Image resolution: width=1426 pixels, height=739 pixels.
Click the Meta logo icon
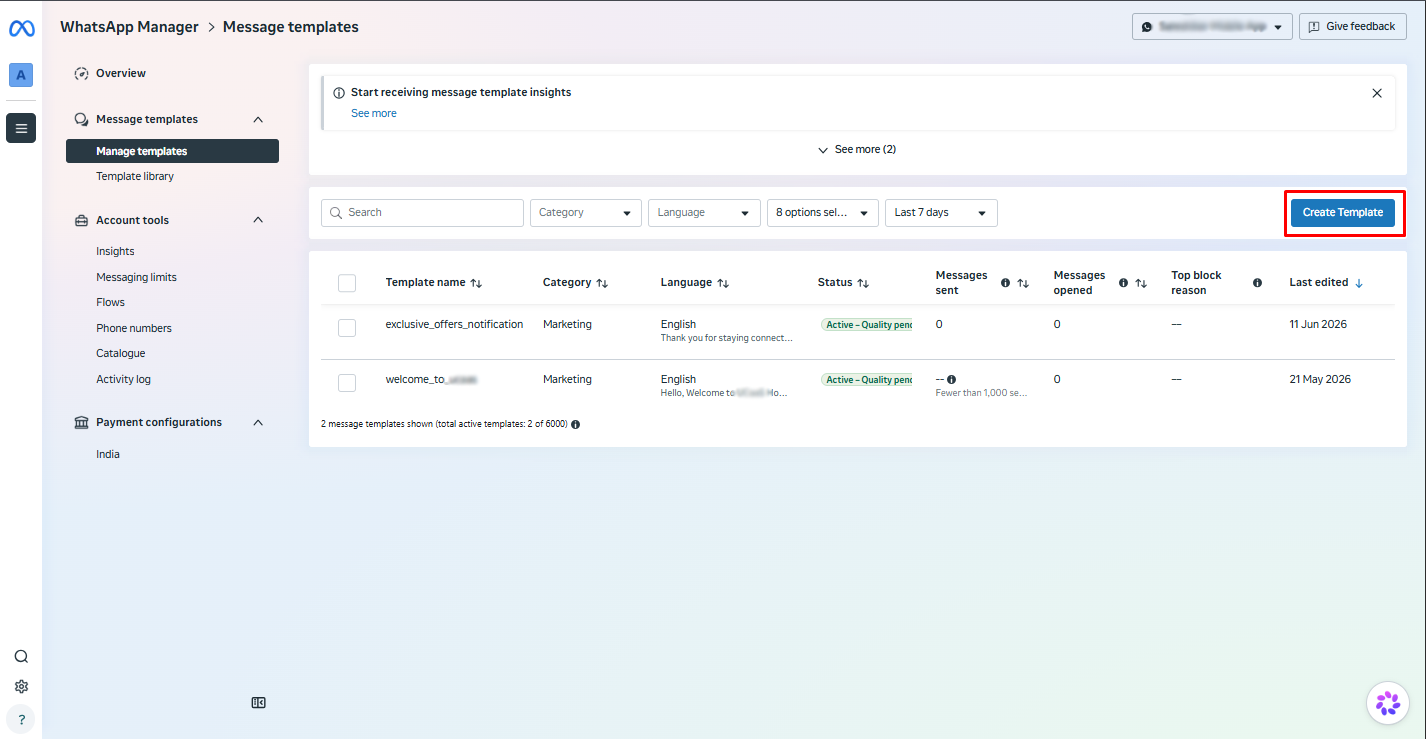click(21, 29)
